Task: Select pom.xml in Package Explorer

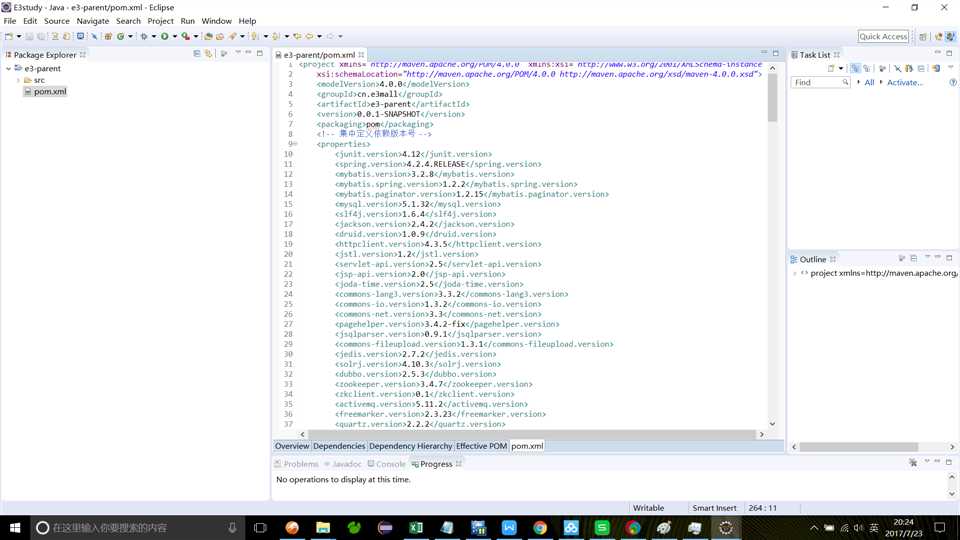Action: coord(50,91)
